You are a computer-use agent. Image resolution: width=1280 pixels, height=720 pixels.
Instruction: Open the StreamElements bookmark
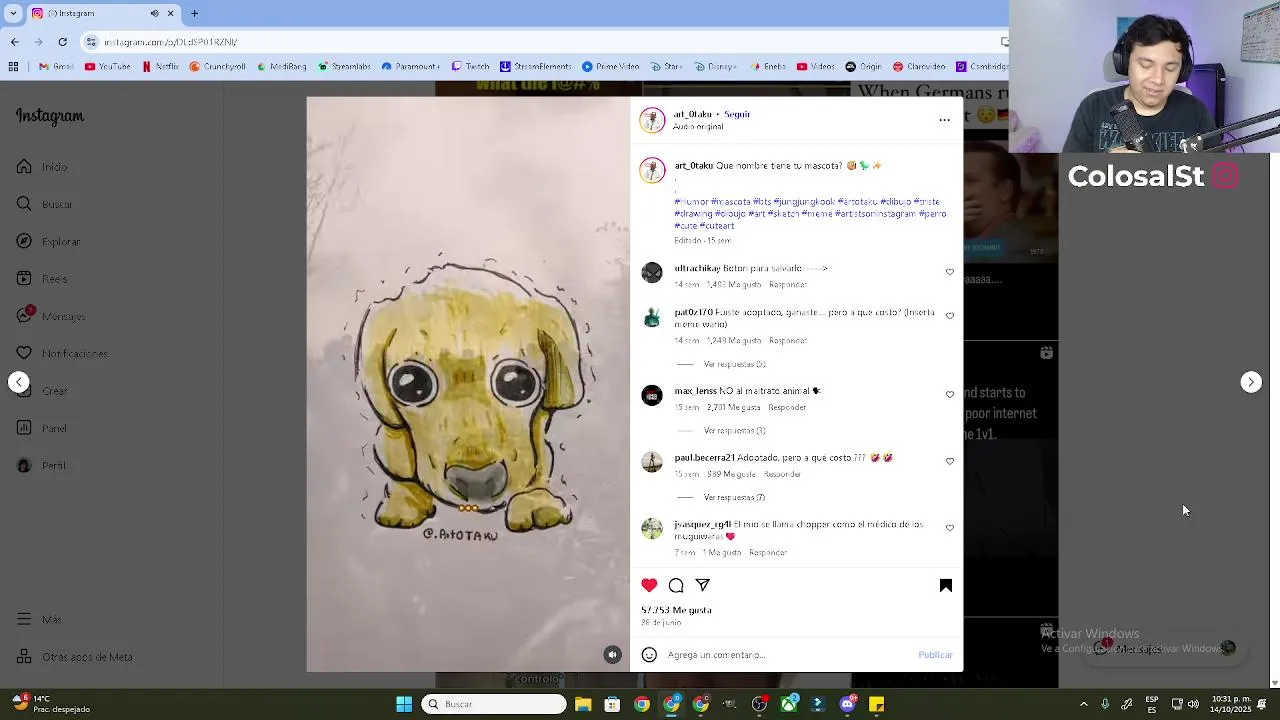(x=536, y=67)
